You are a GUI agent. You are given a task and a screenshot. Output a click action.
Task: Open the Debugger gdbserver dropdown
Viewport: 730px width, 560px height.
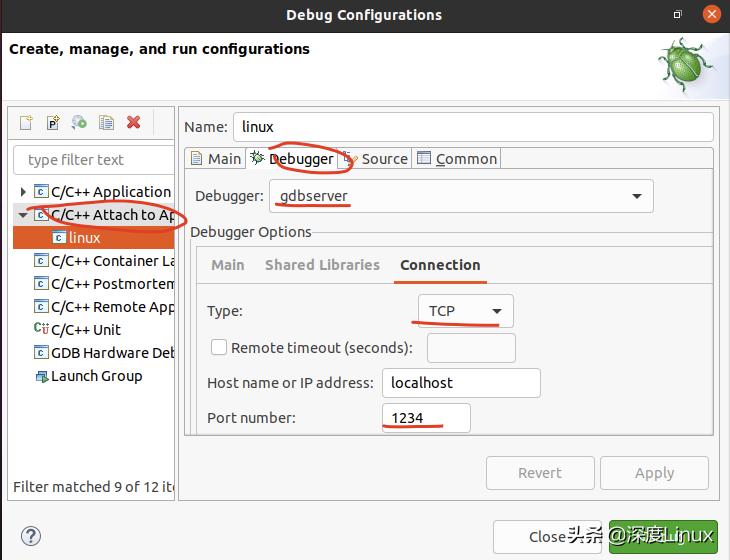[x=636, y=196]
